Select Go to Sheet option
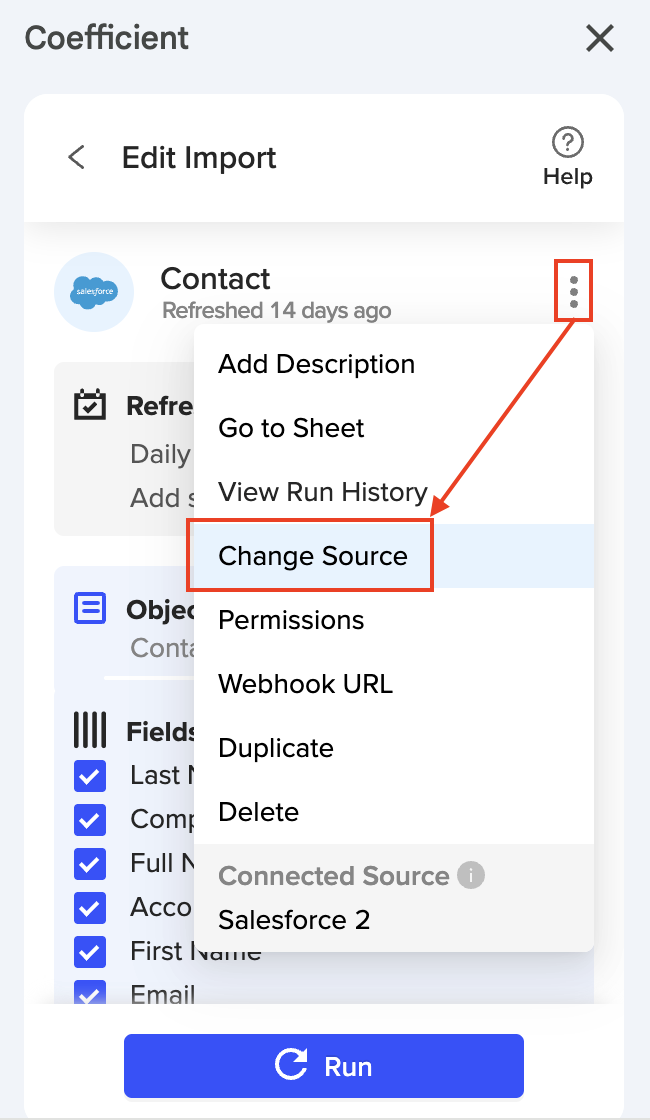The height and width of the screenshot is (1120, 650). pos(291,428)
